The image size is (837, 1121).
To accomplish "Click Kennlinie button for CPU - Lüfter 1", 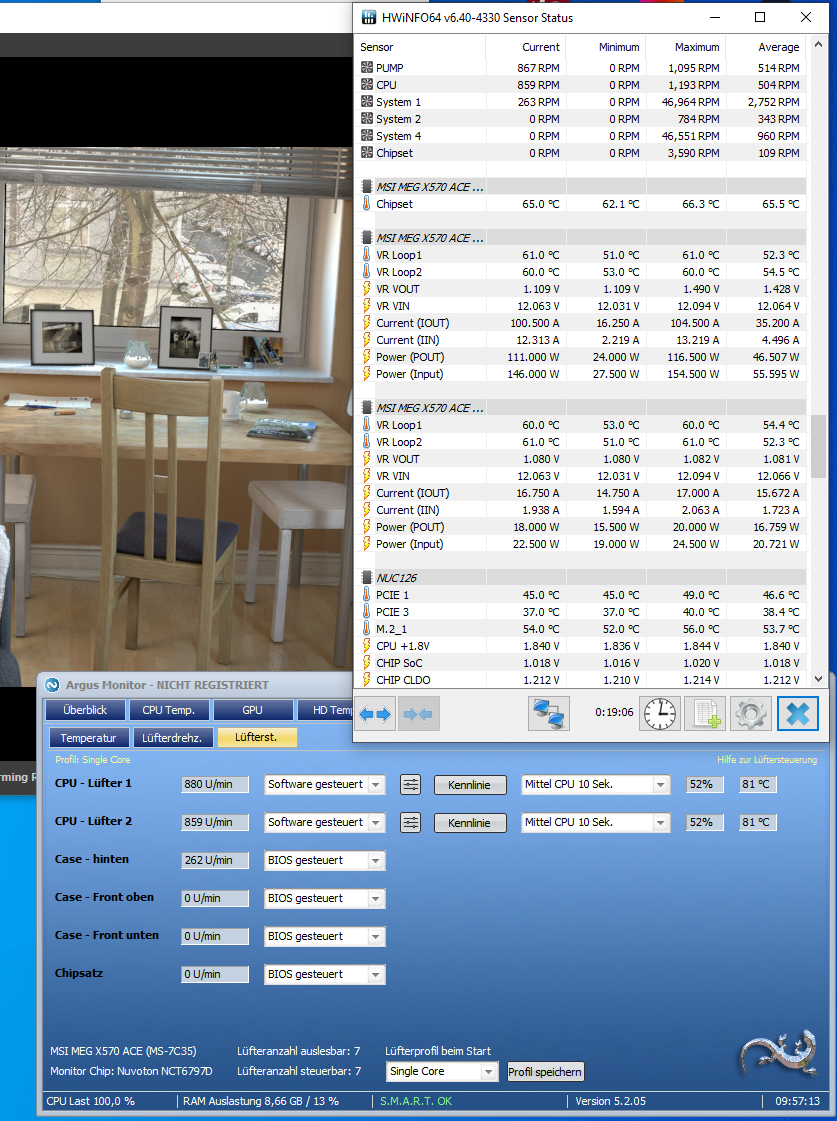I will tap(470, 784).
